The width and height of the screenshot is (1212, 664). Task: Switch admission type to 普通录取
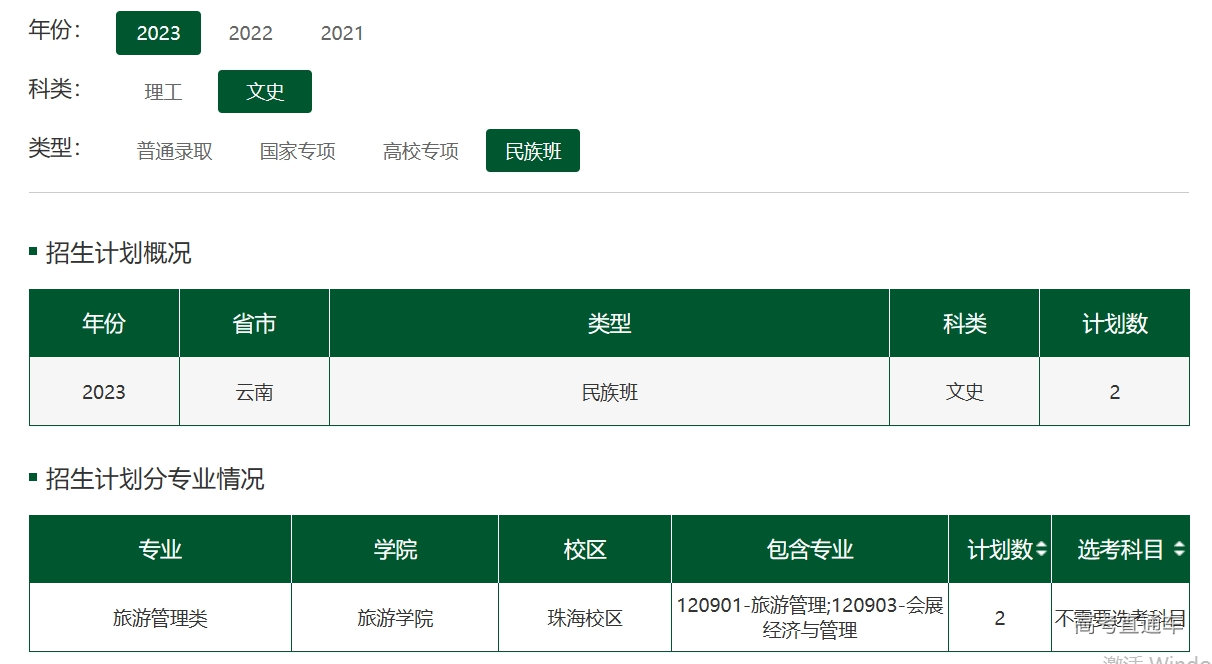pyautogui.click(x=175, y=151)
